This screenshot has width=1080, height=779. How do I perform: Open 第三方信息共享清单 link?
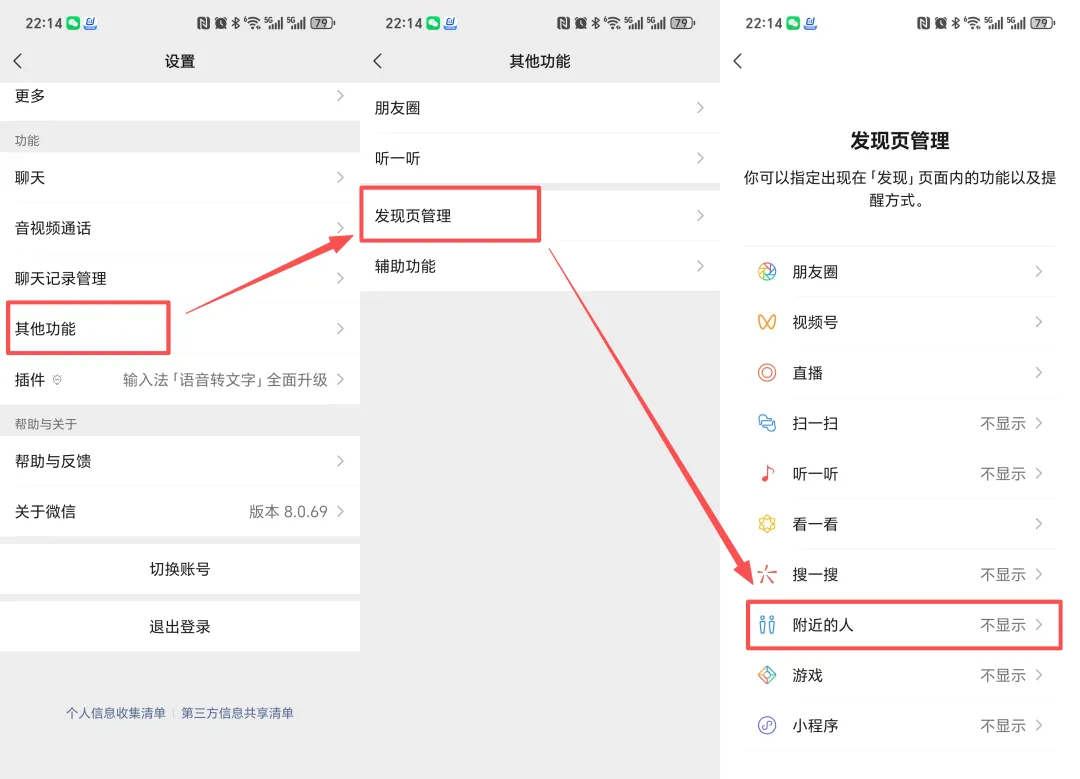pyautogui.click(x=238, y=713)
